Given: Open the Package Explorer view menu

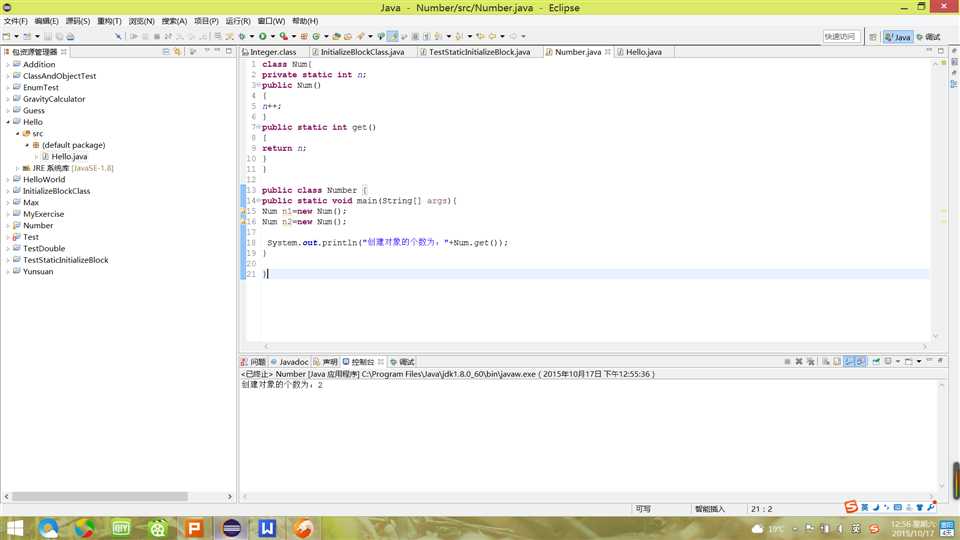Looking at the screenshot, I should tap(206, 51).
